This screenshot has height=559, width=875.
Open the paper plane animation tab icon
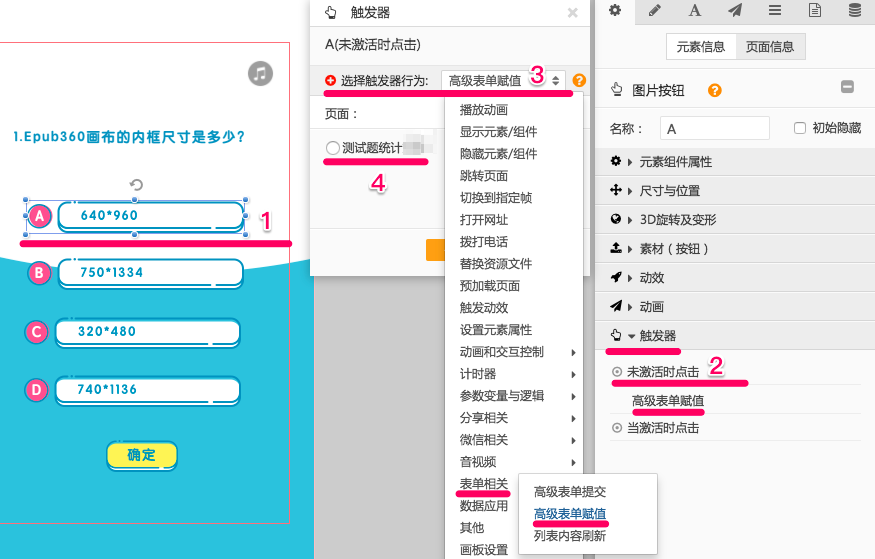tap(734, 11)
